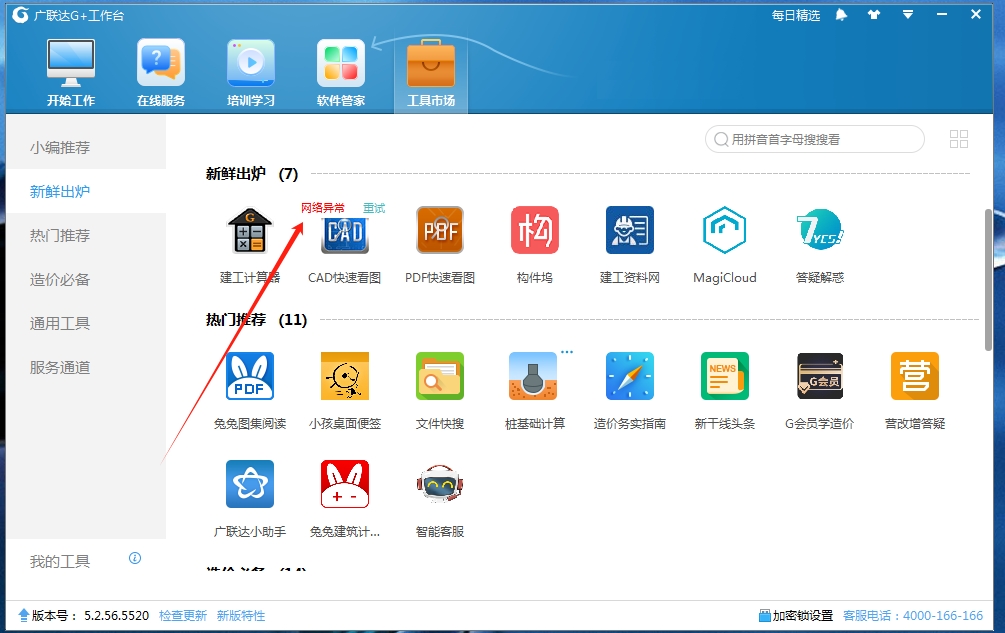Screen dimensions: 1005x633
Task: Click 重试 retry link
Action: point(374,208)
